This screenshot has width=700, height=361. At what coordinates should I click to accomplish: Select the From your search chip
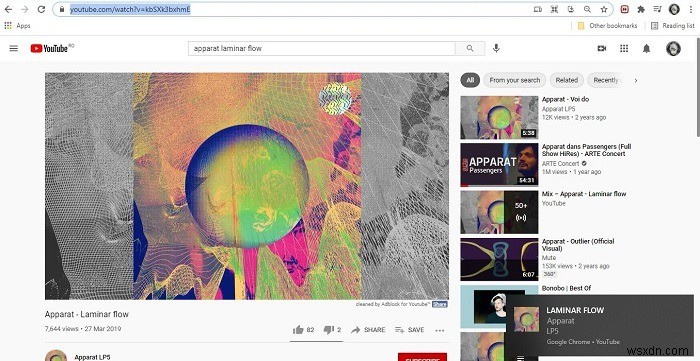[515, 80]
